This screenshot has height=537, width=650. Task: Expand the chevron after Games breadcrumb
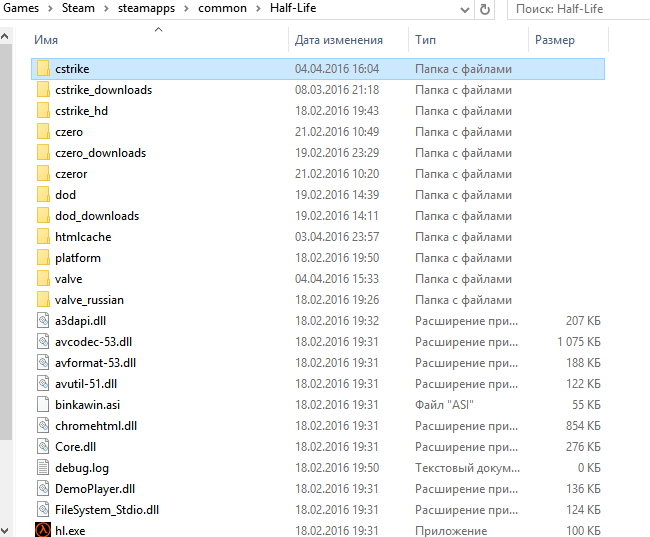coord(50,9)
